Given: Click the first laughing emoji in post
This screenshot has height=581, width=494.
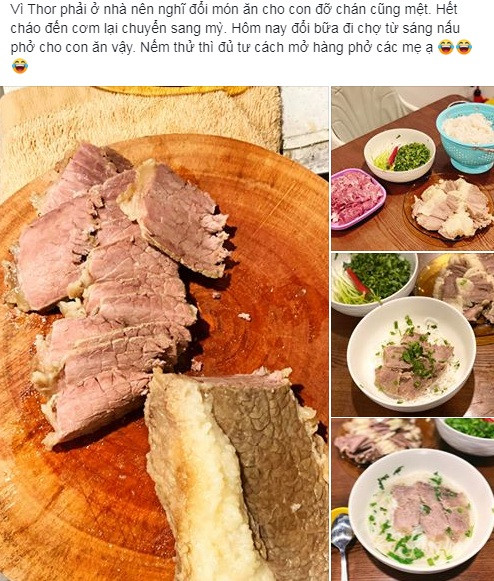Looking at the screenshot, I should (445, 47).
